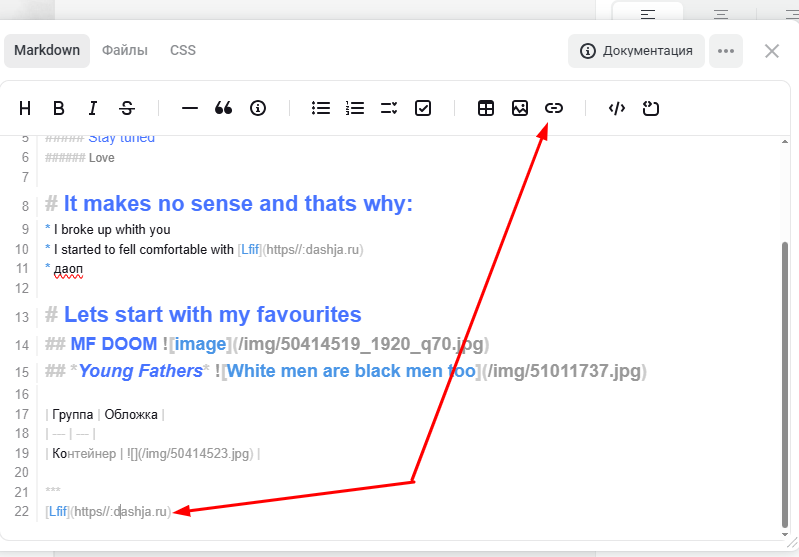
Task: Insert a numbered list
Action: pos(355,108)
